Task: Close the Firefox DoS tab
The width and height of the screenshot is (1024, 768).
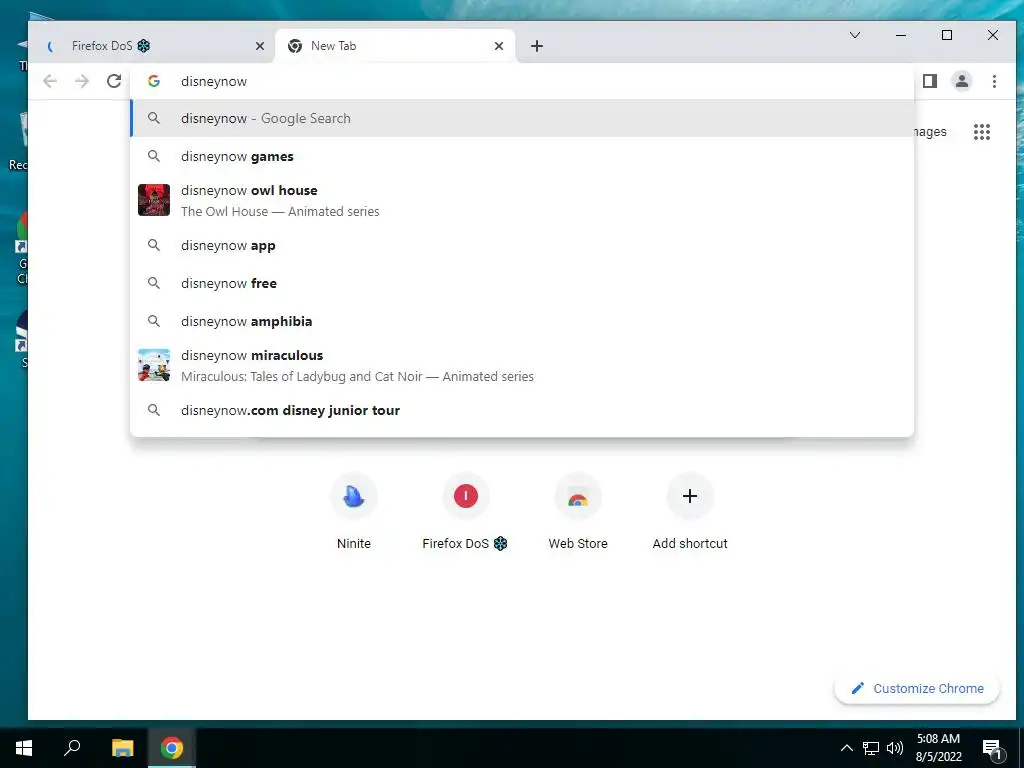Action: click(x=260, y=46)
